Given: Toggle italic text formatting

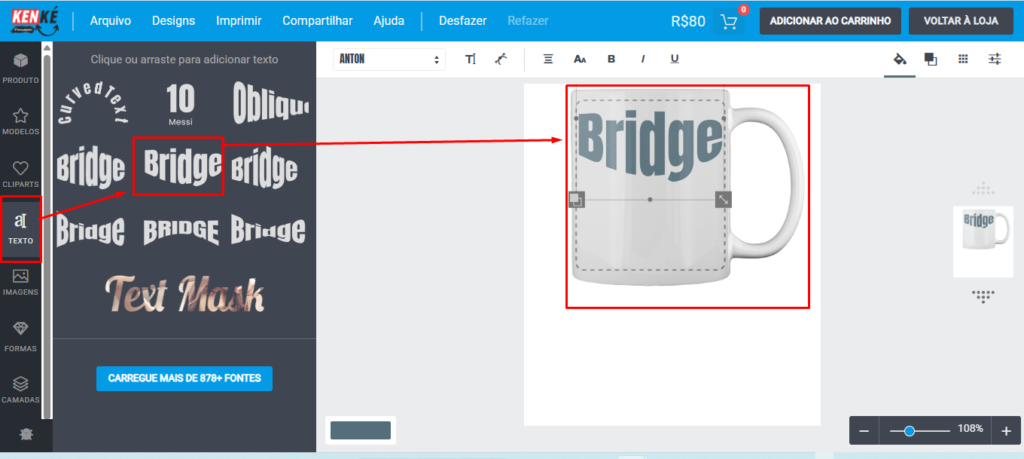Looking at the screenshot, I should pos(643,59).
